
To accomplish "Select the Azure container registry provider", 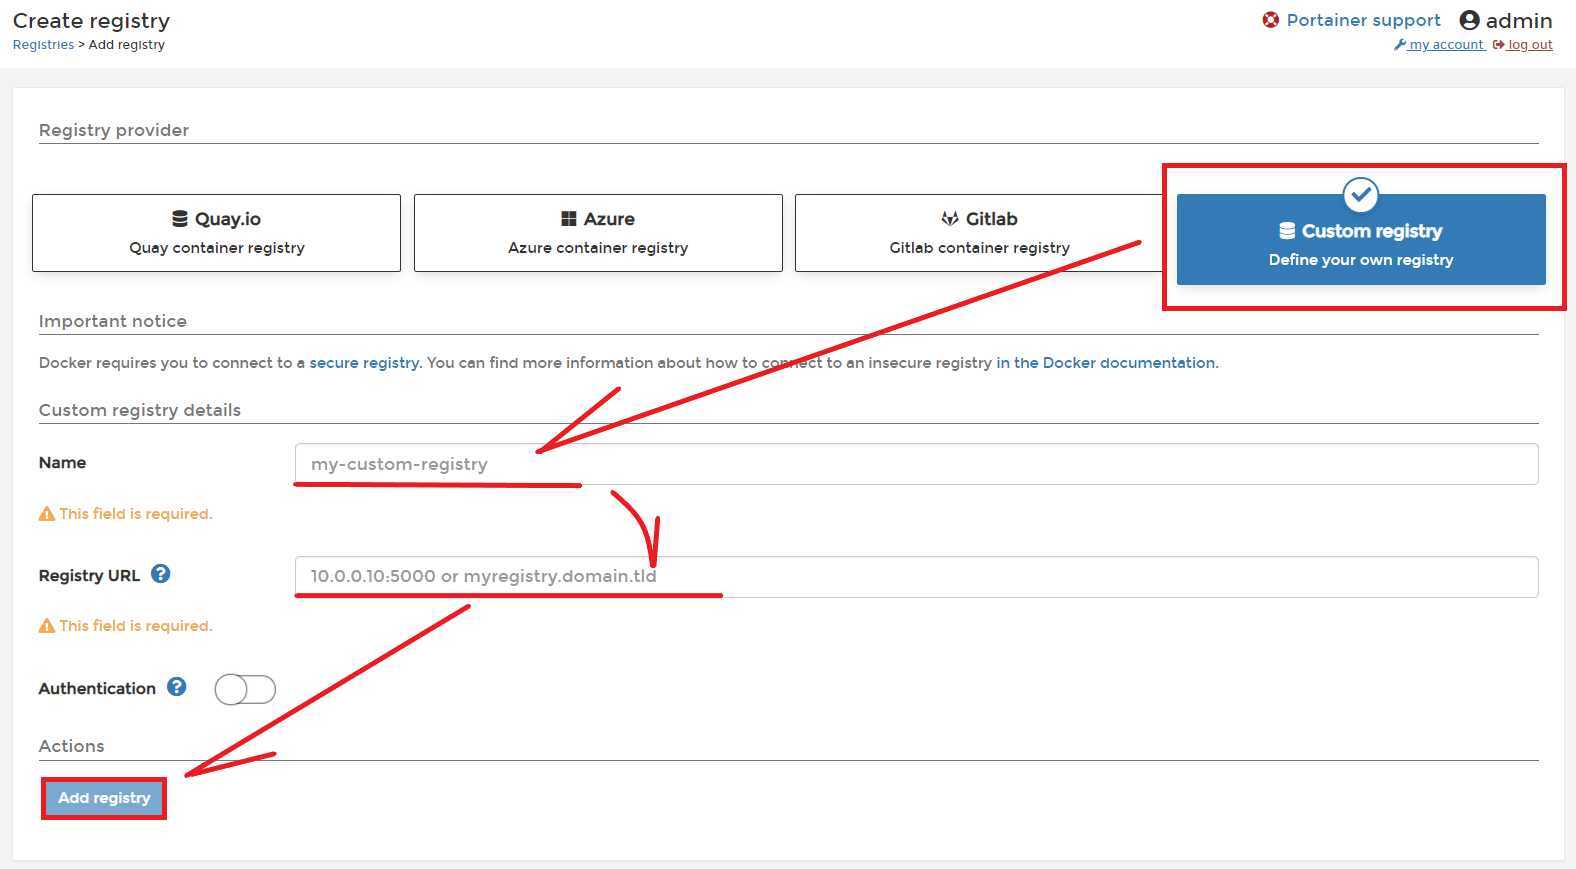I will pos(598,233).
